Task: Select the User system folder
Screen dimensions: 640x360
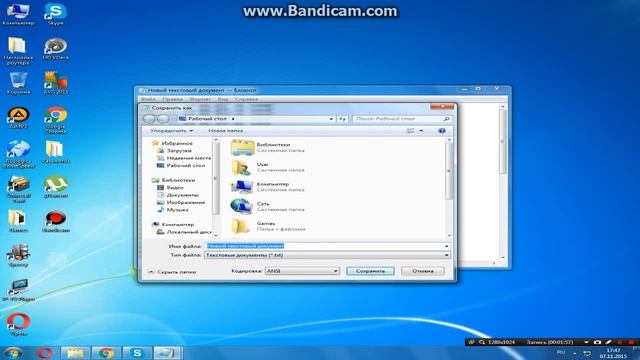Action: (268, 167)
